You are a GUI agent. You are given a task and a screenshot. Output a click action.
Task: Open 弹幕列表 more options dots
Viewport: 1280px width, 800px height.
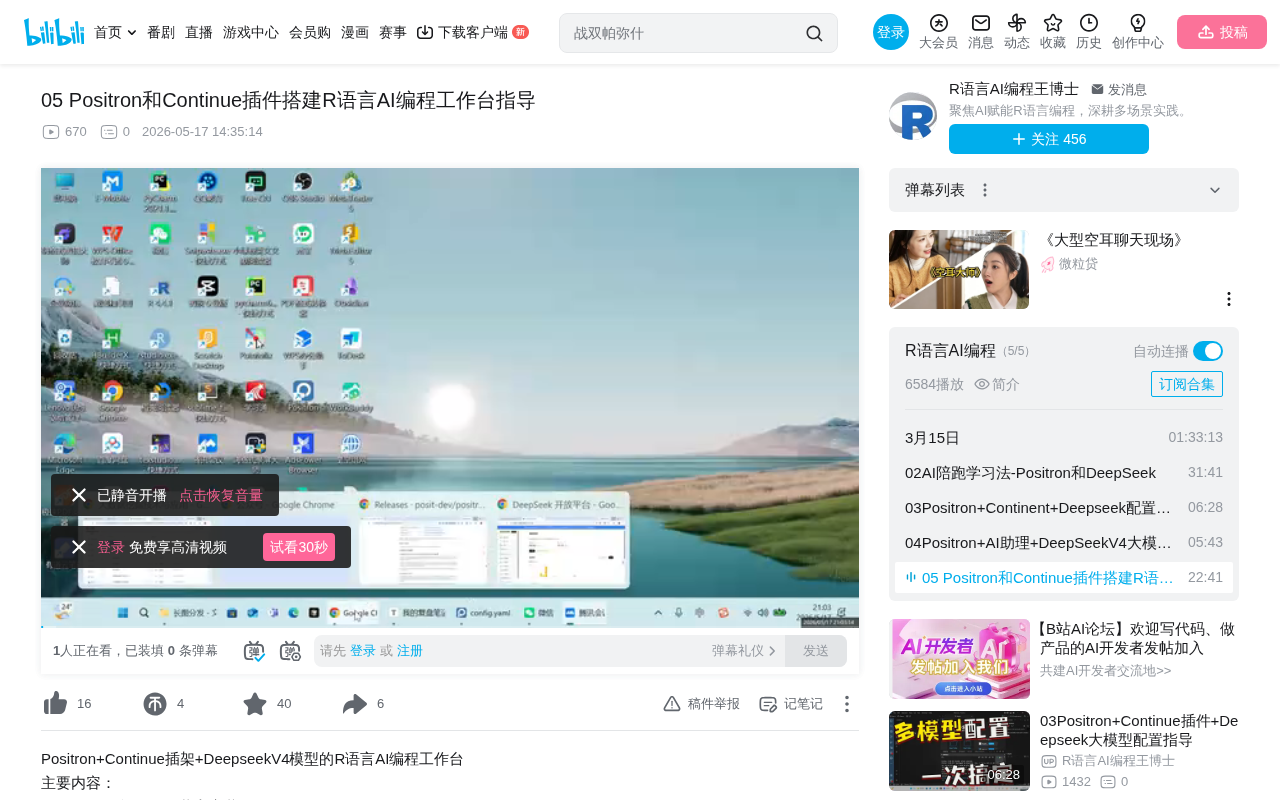(x=985, y=190)
